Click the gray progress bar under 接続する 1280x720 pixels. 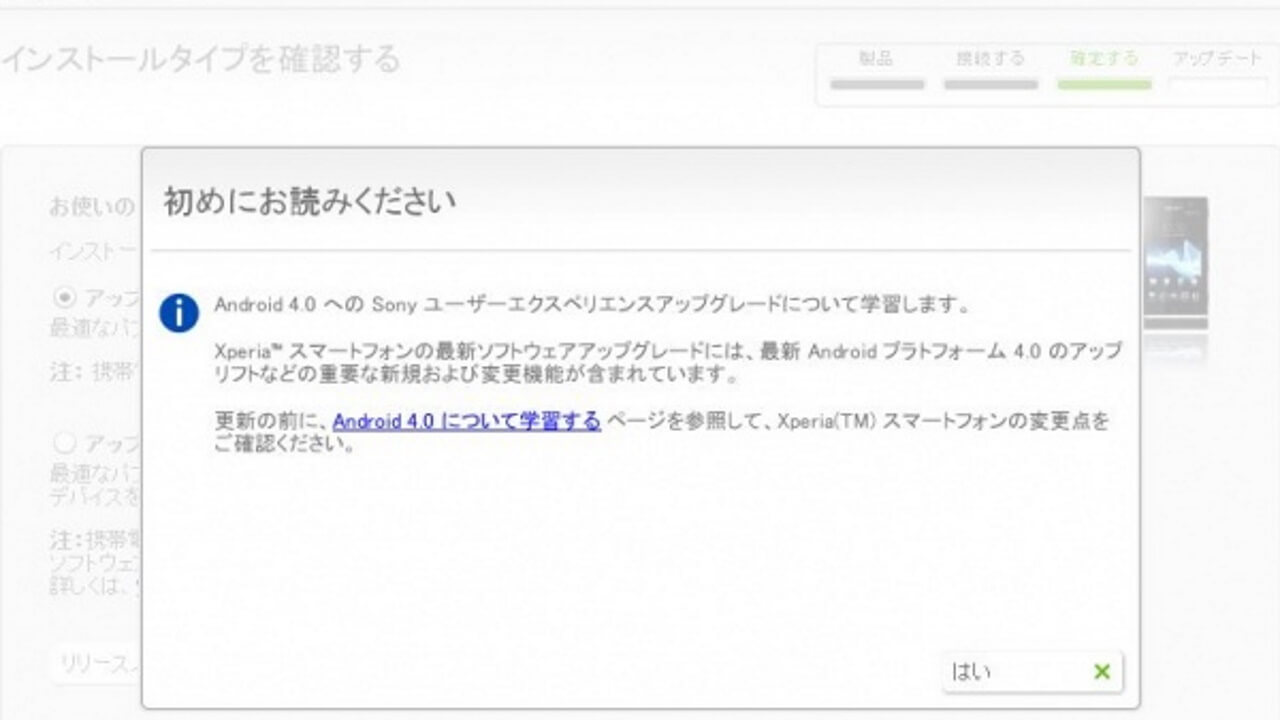coord(990,85)
